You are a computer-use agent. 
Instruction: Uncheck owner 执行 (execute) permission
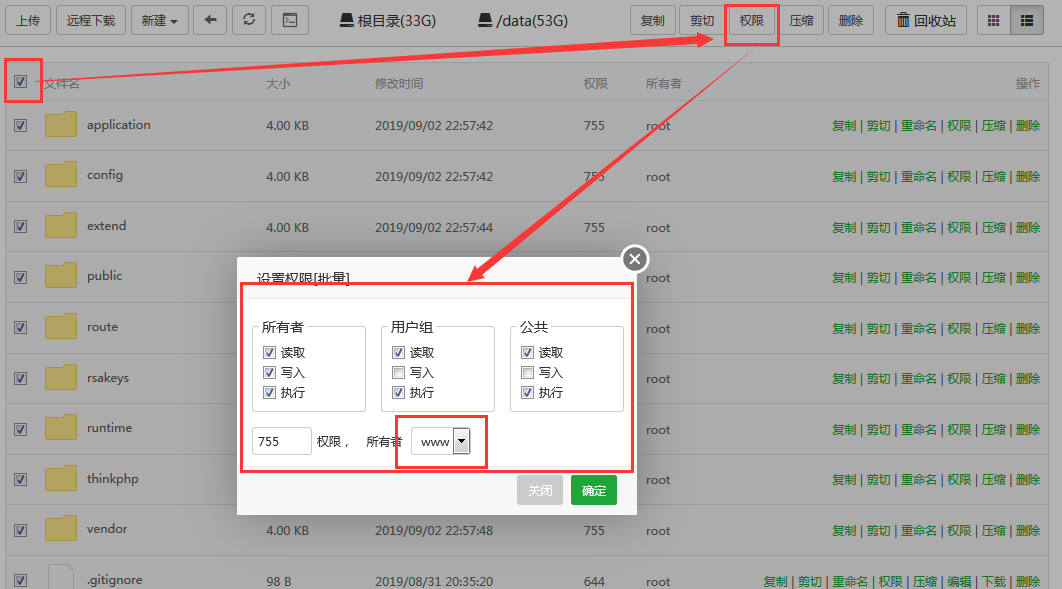[269, 392]
